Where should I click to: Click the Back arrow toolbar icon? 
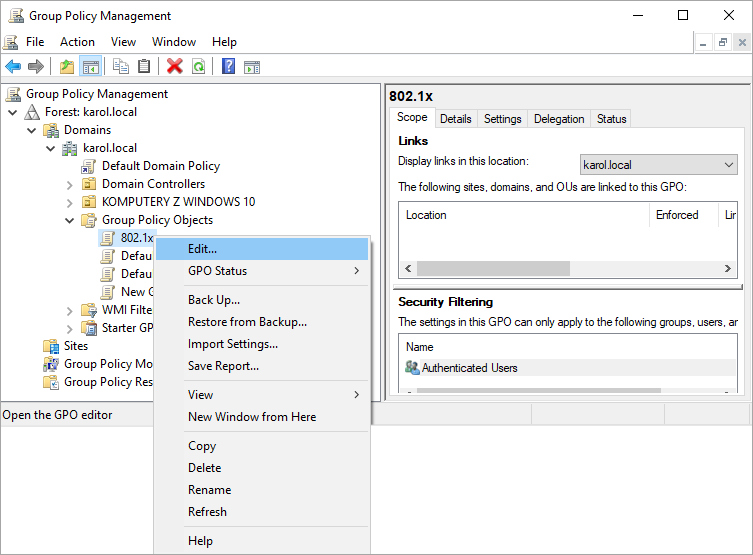(x=13, y=67)
